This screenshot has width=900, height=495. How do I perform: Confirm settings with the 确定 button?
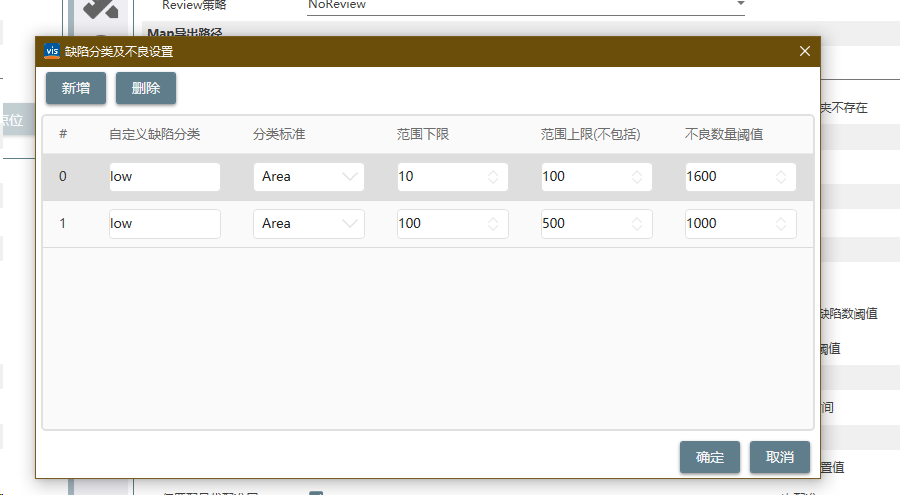710,456
